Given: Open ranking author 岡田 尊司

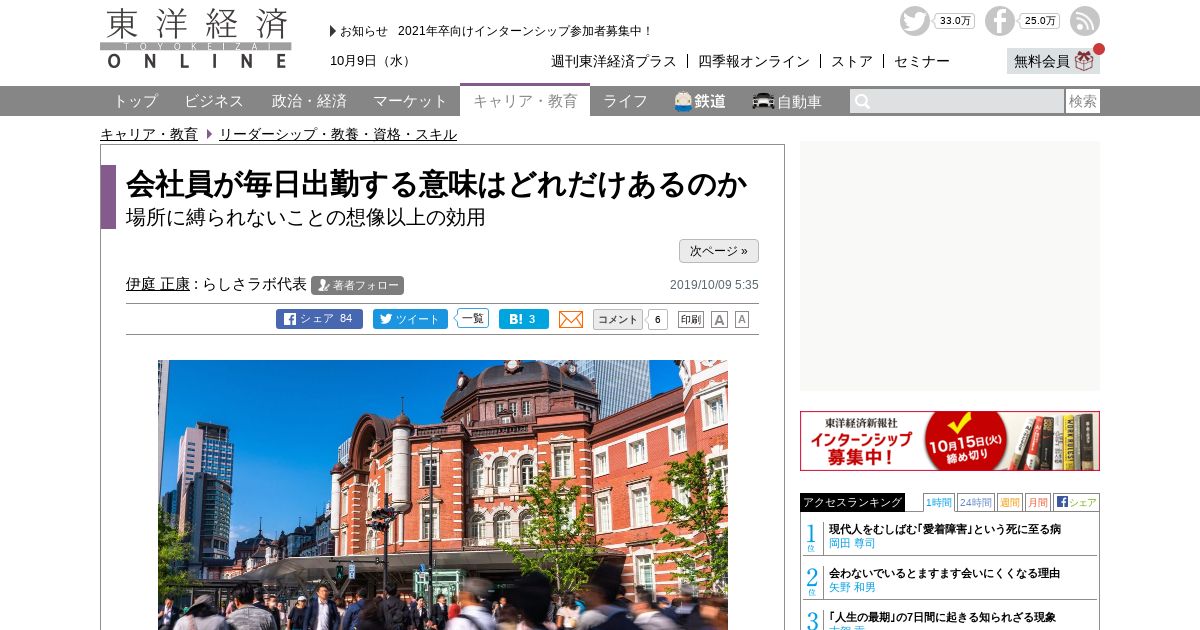Looking at the screenshot, I should 852,543.
